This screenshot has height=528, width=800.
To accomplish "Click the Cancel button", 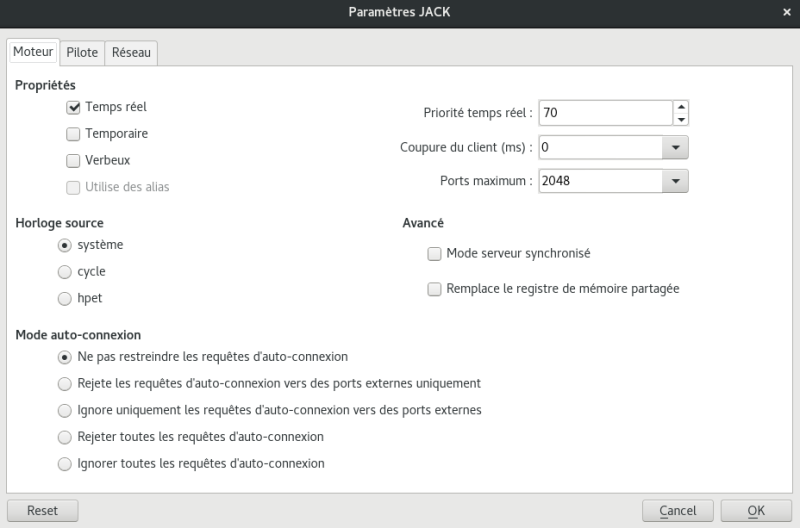I will [677, 511].
